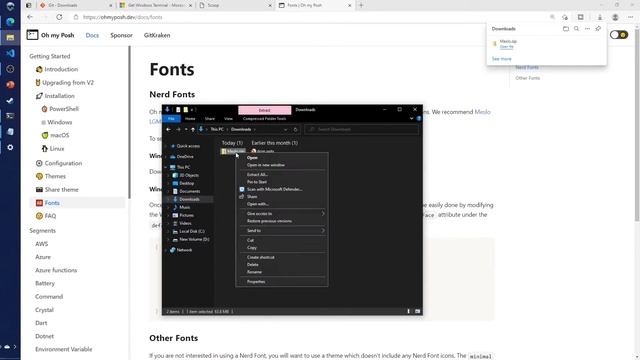Choose Delete in context menu
640x360 pixels.
coord(281,264)
